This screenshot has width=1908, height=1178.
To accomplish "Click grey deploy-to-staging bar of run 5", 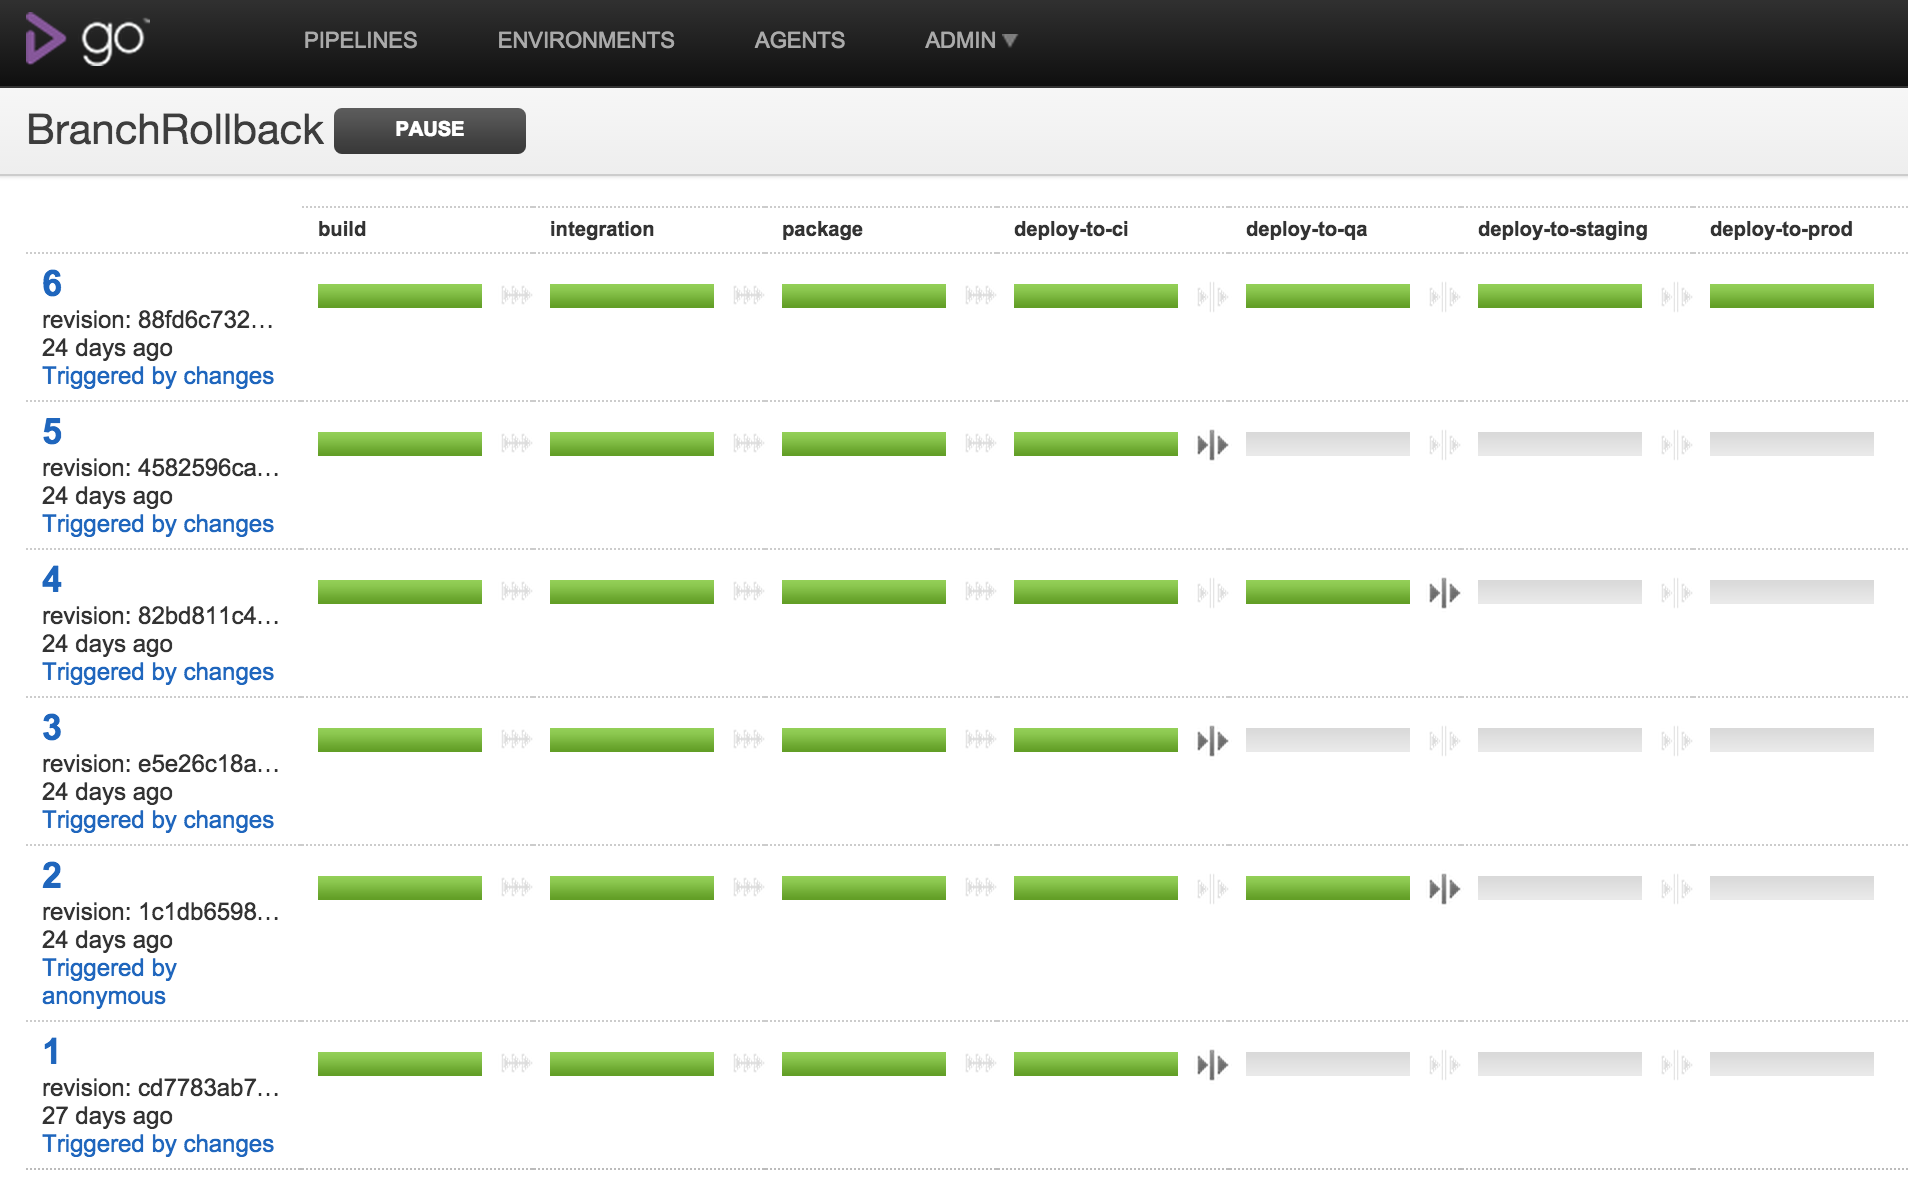I will [1559, 444].
